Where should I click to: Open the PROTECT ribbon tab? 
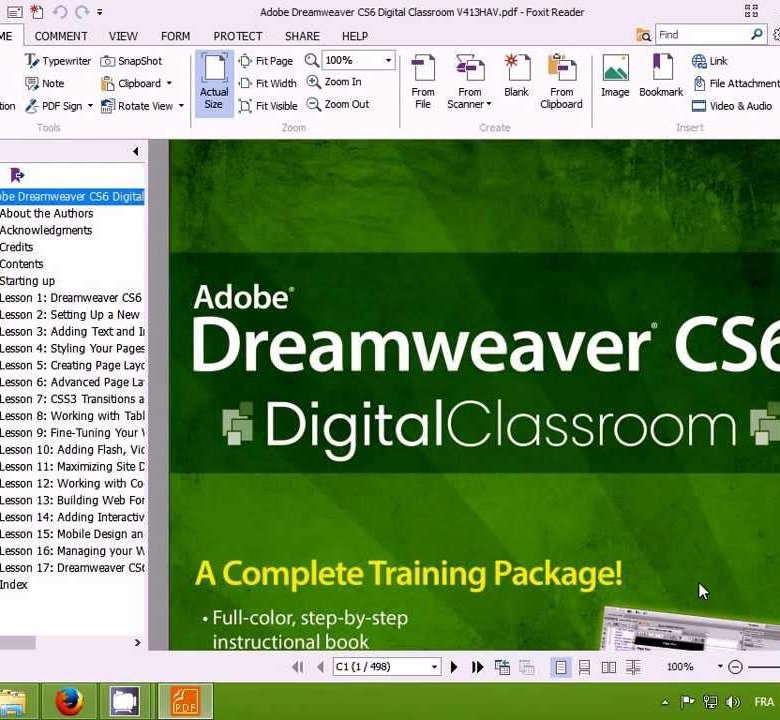pyautogui.click(x=237, y=36)
